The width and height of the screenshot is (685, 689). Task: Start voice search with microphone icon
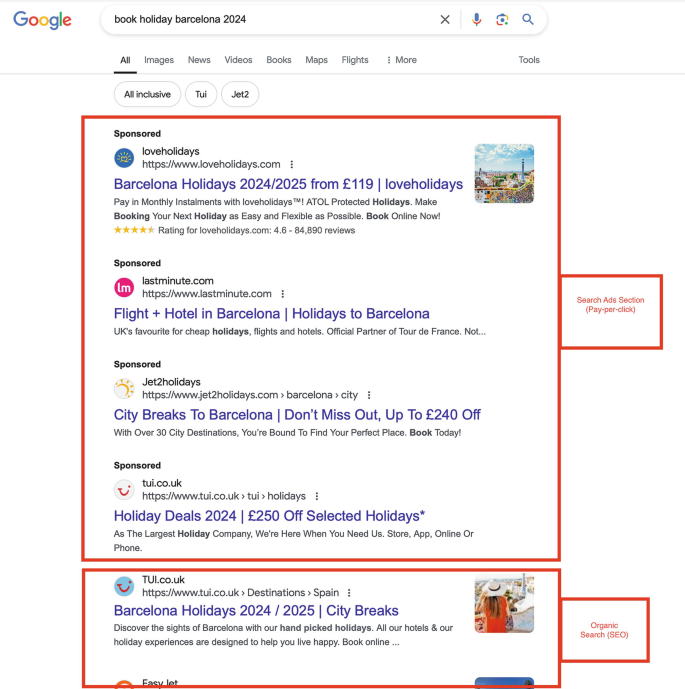click(x=476, y=19)
